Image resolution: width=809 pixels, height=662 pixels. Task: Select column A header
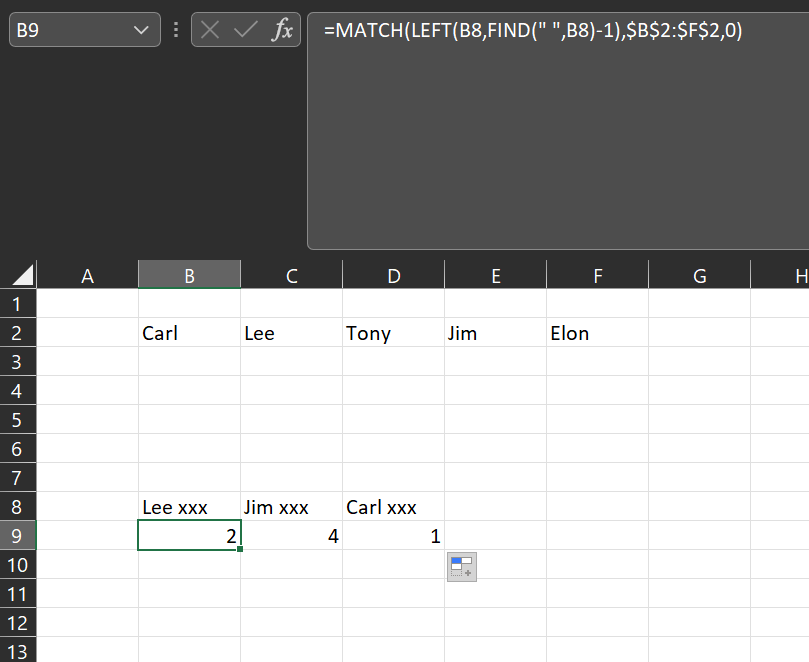[x=87, y=276]
